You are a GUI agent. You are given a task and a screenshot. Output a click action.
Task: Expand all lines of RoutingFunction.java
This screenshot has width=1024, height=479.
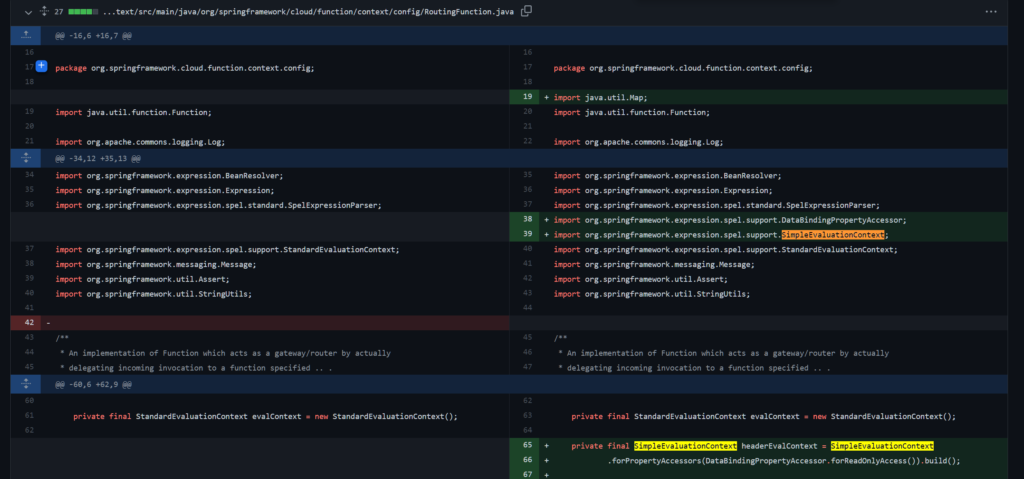[44, 12]
